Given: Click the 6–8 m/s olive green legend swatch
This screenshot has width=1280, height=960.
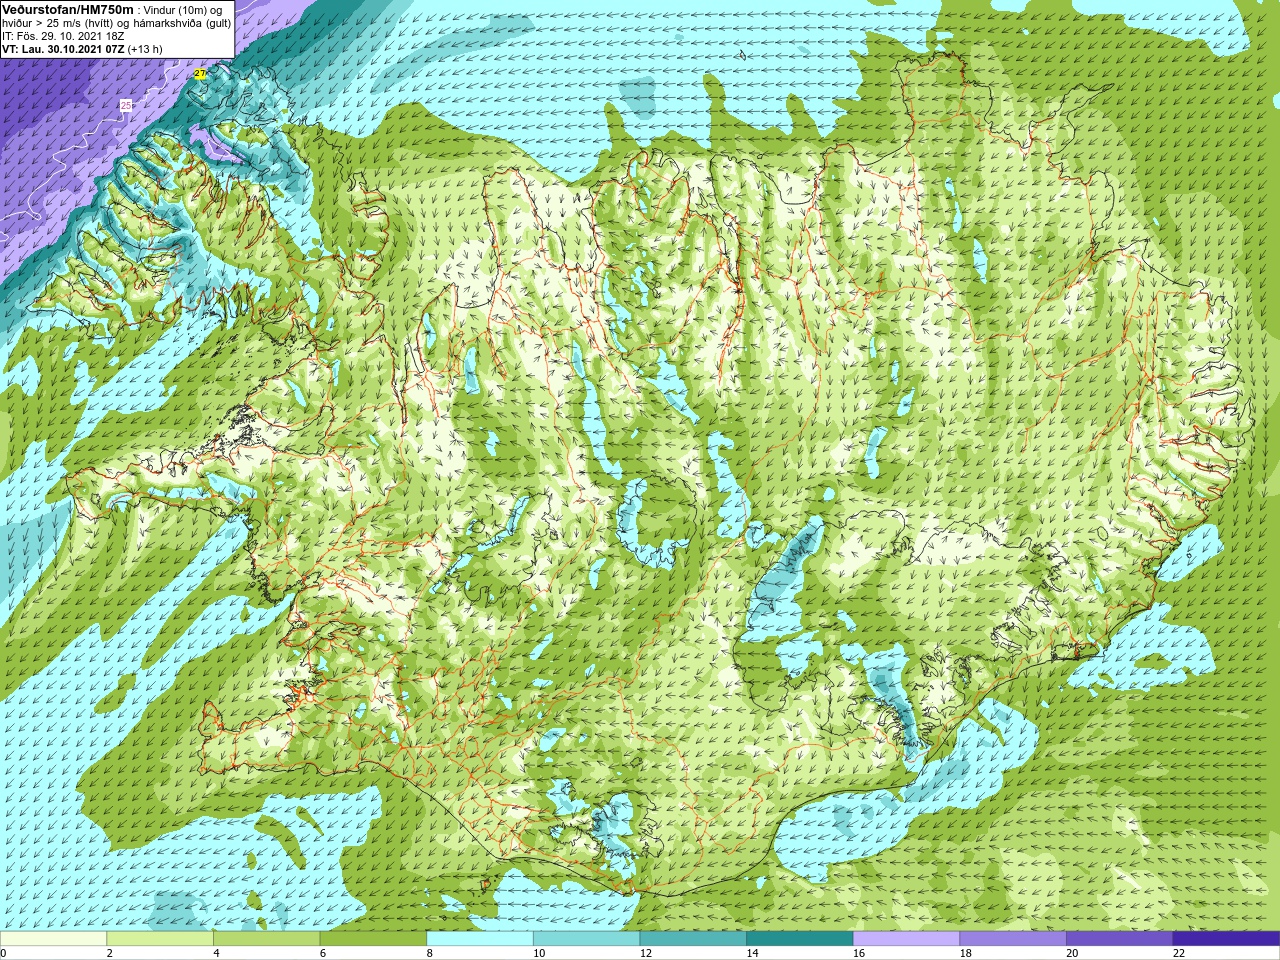Looking at the screenshot, I should (x=373, y=939).
